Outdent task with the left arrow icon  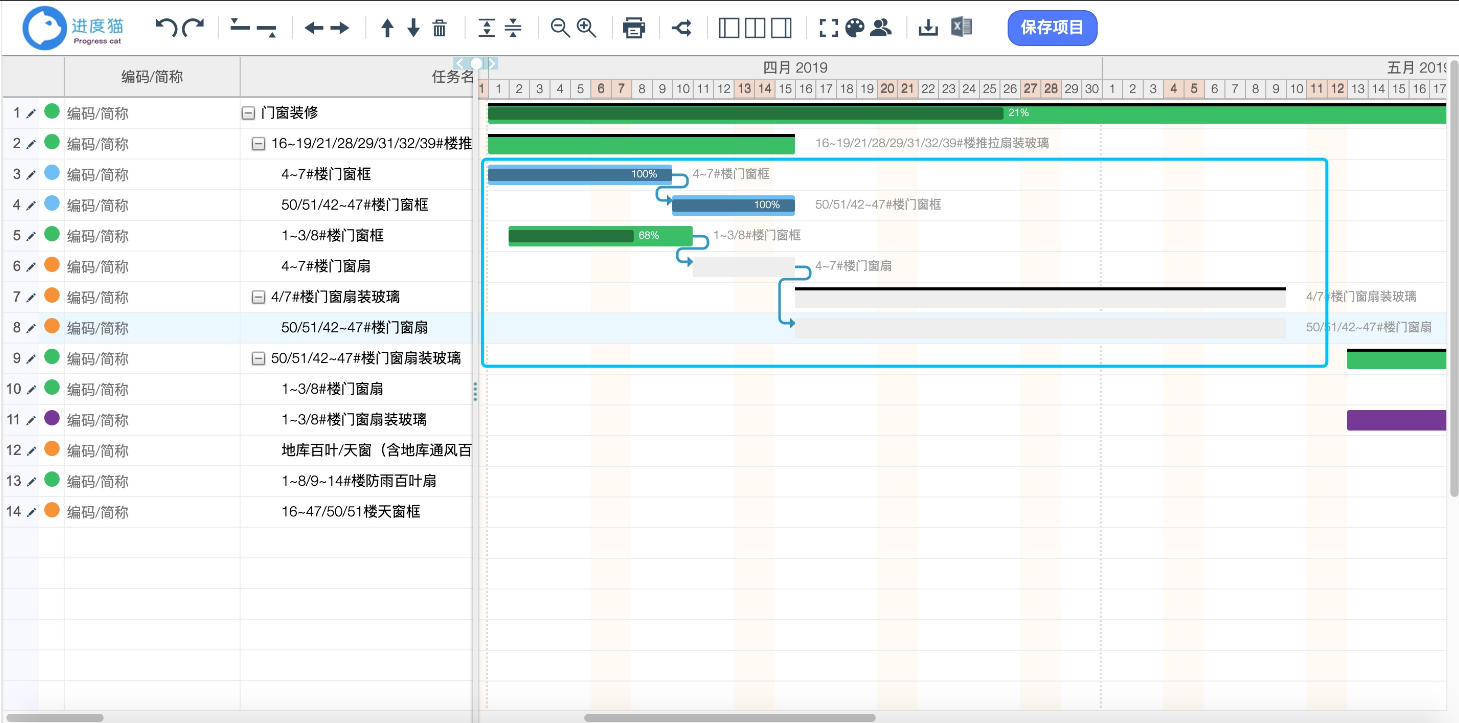click(x=314, y=28)
